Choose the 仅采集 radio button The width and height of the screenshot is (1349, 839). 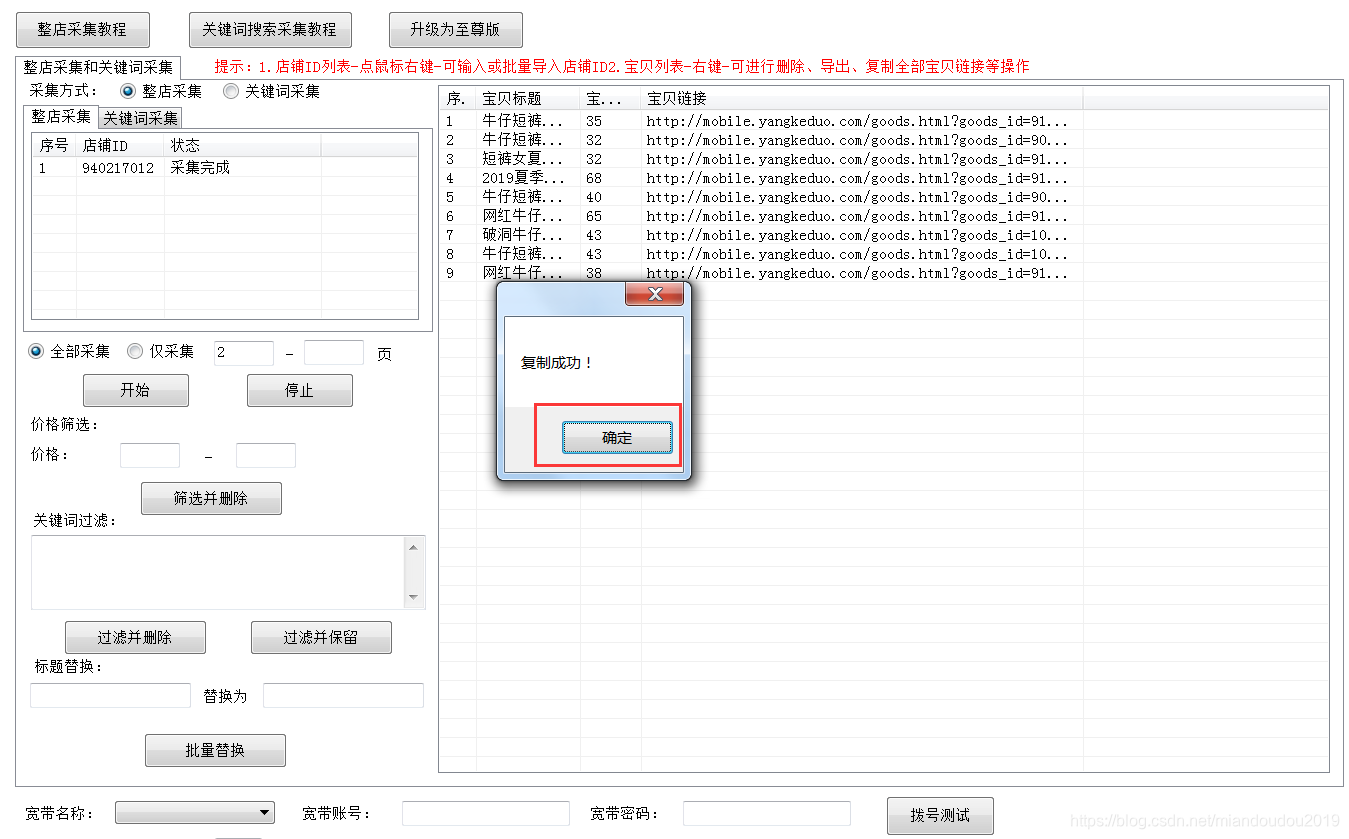tap(136, 351)
